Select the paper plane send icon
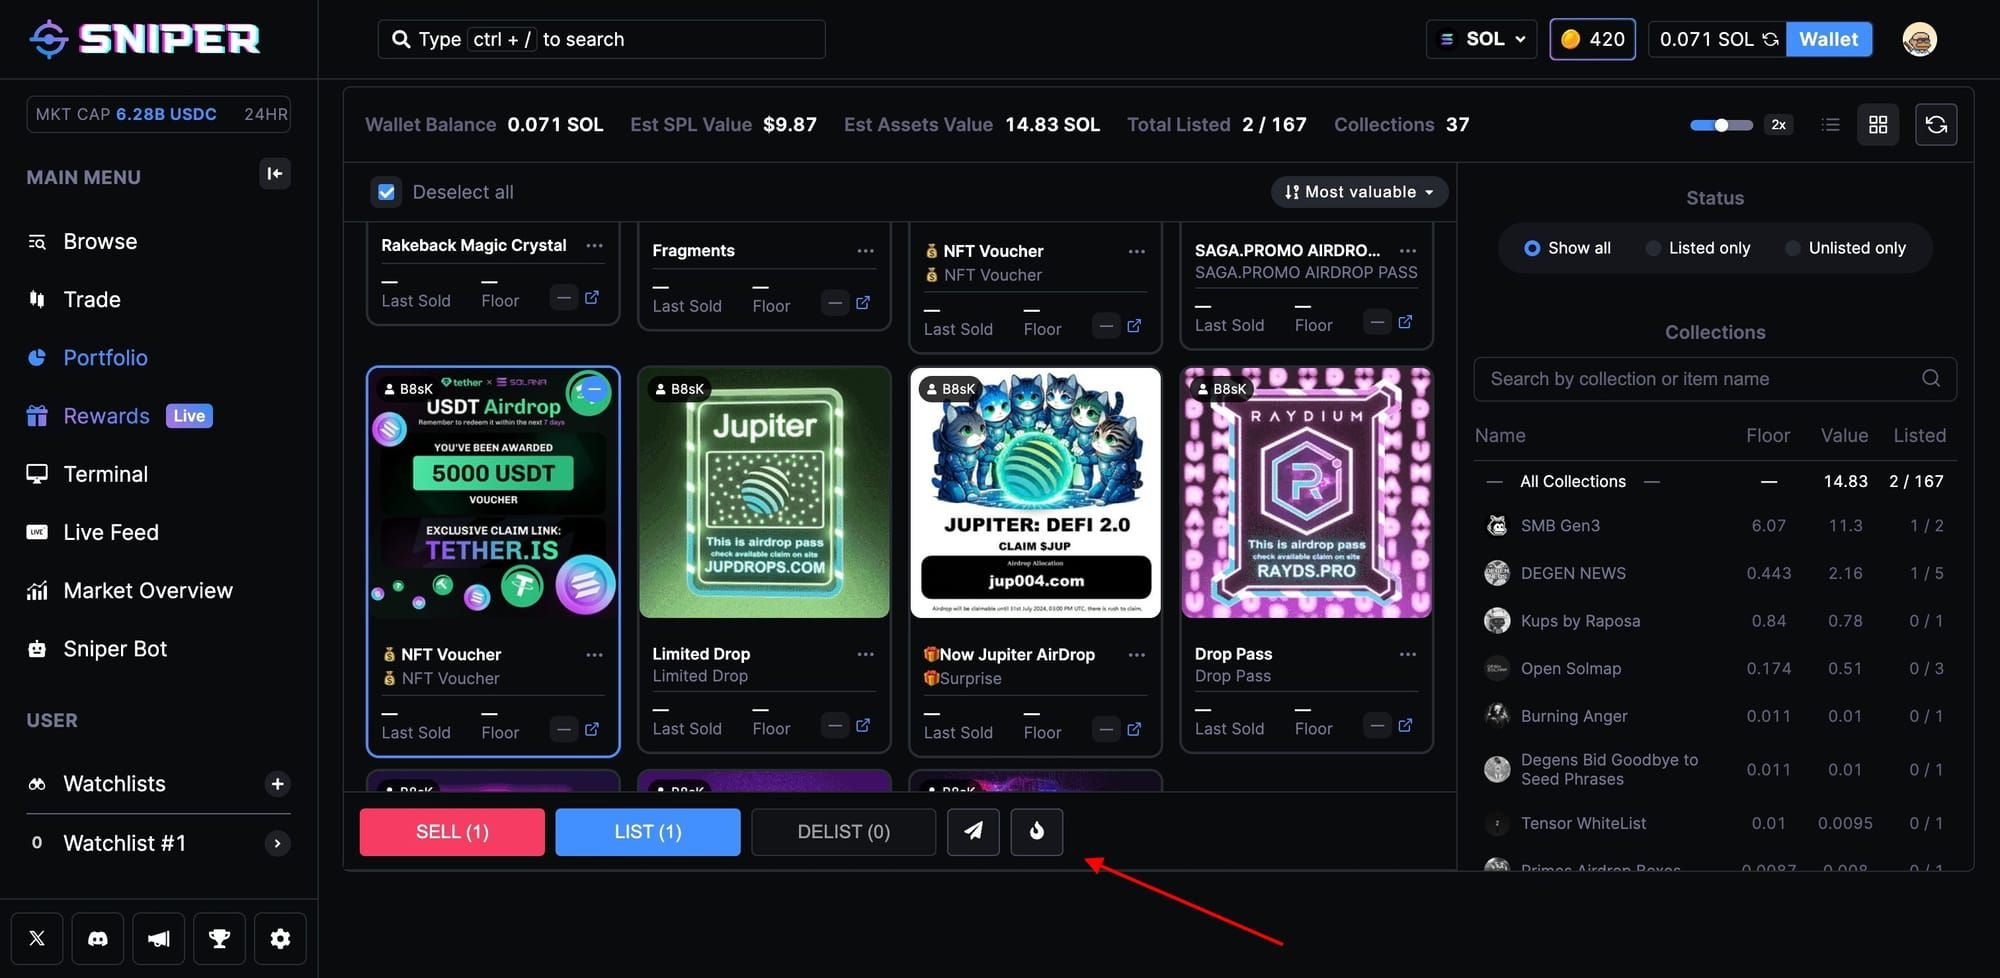Image resolution: width=2000 pixels, height=978 pixels. pos(972,831)
